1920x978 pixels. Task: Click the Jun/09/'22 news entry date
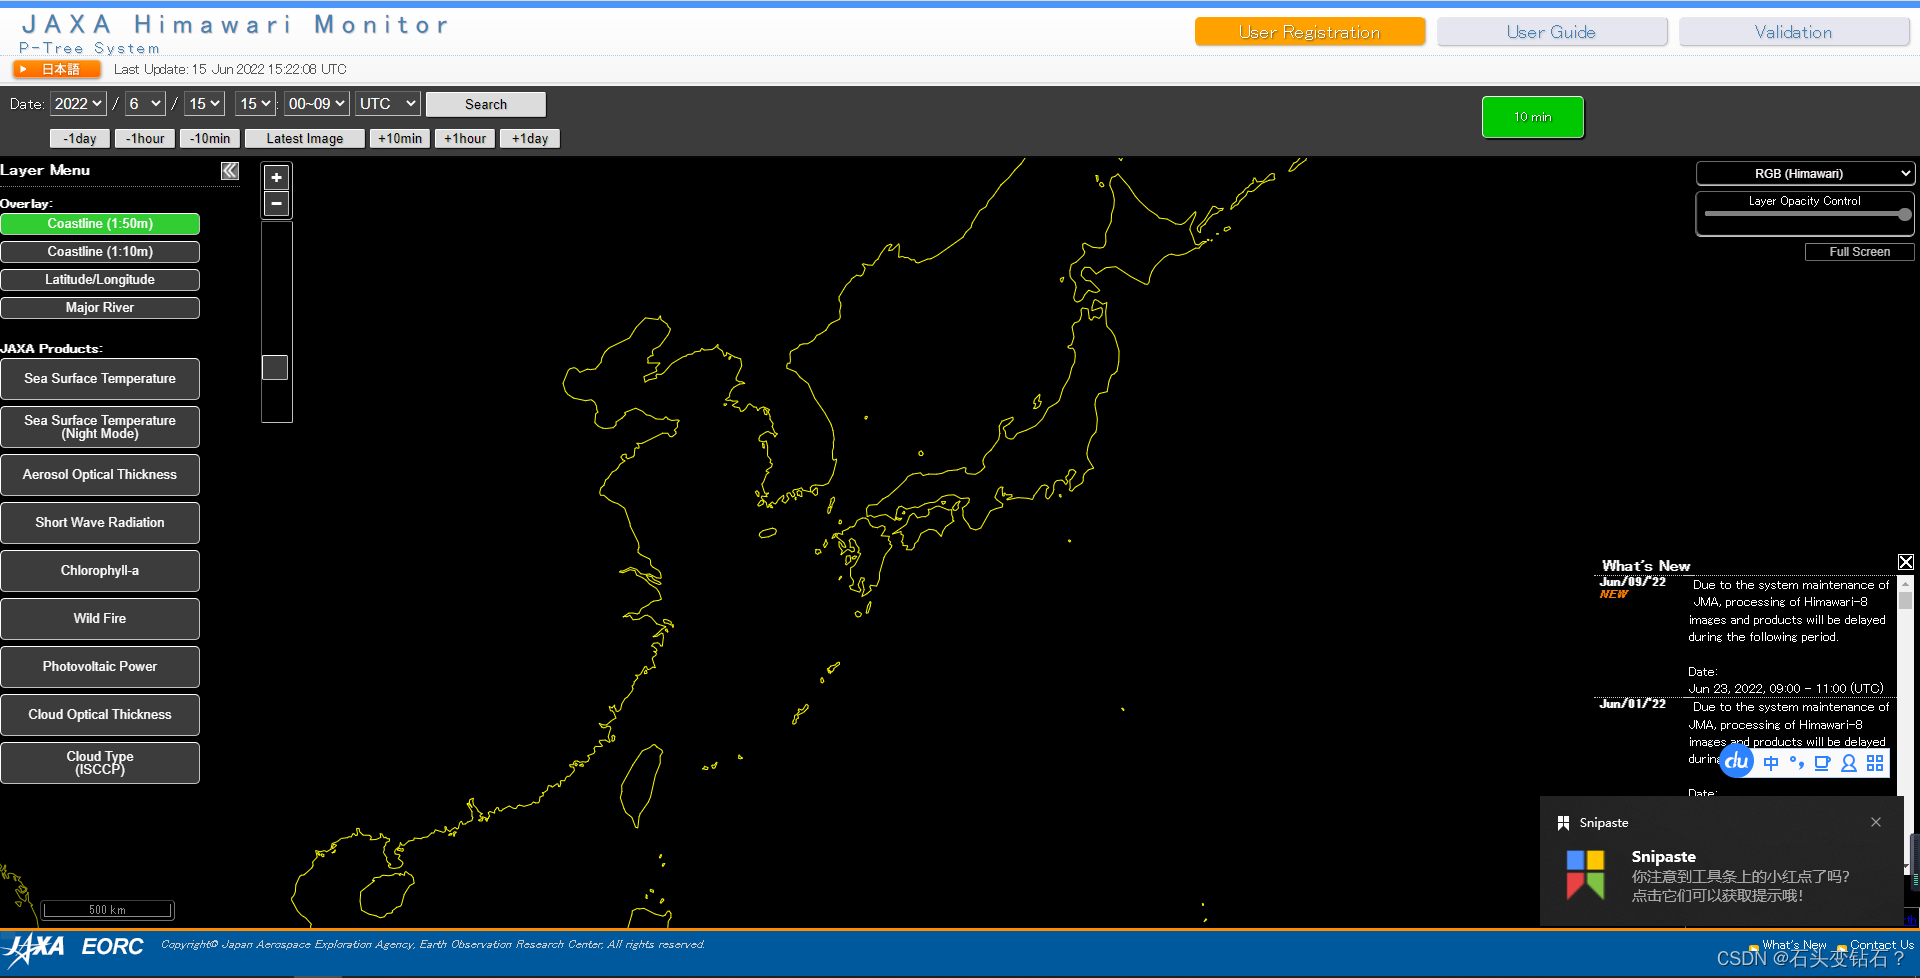1633,582
